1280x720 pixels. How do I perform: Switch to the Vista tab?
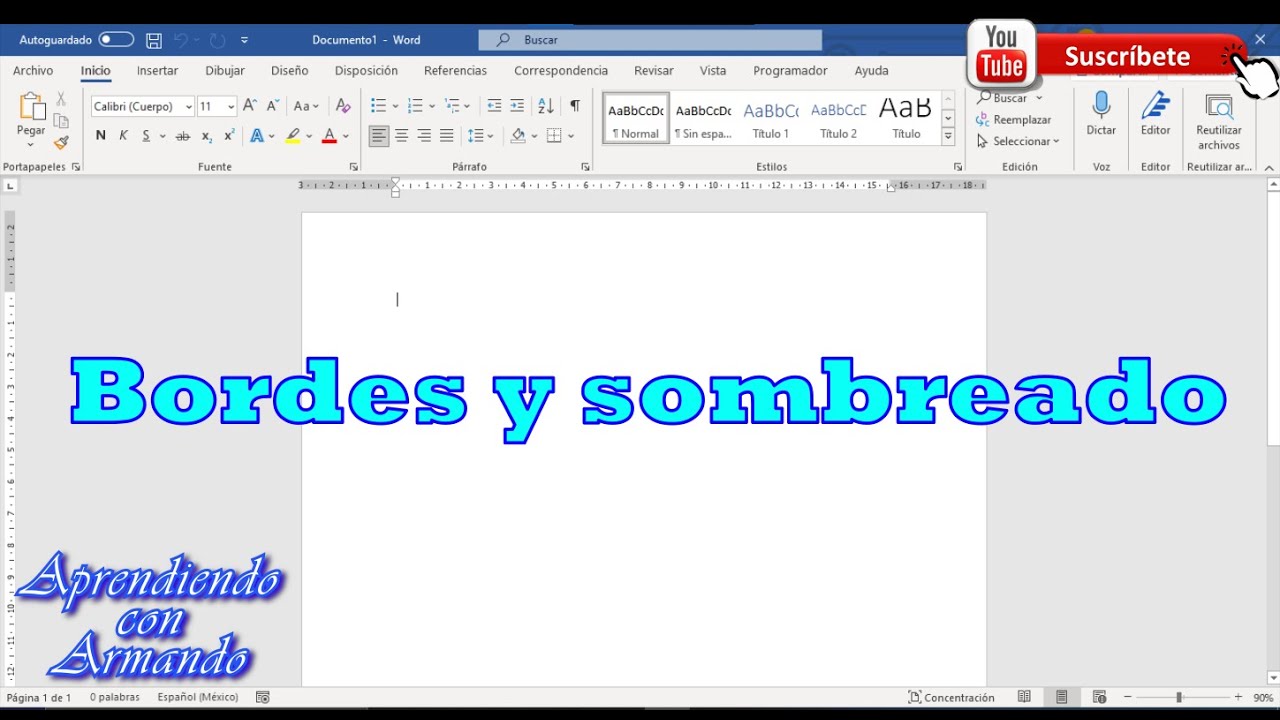[713, 71]
